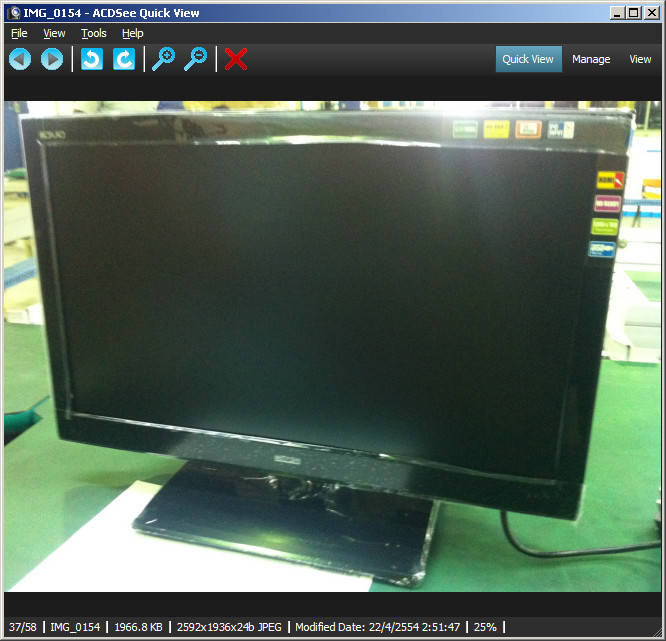Zoom out using the magnifier minus icon

(x=196, y=59)
